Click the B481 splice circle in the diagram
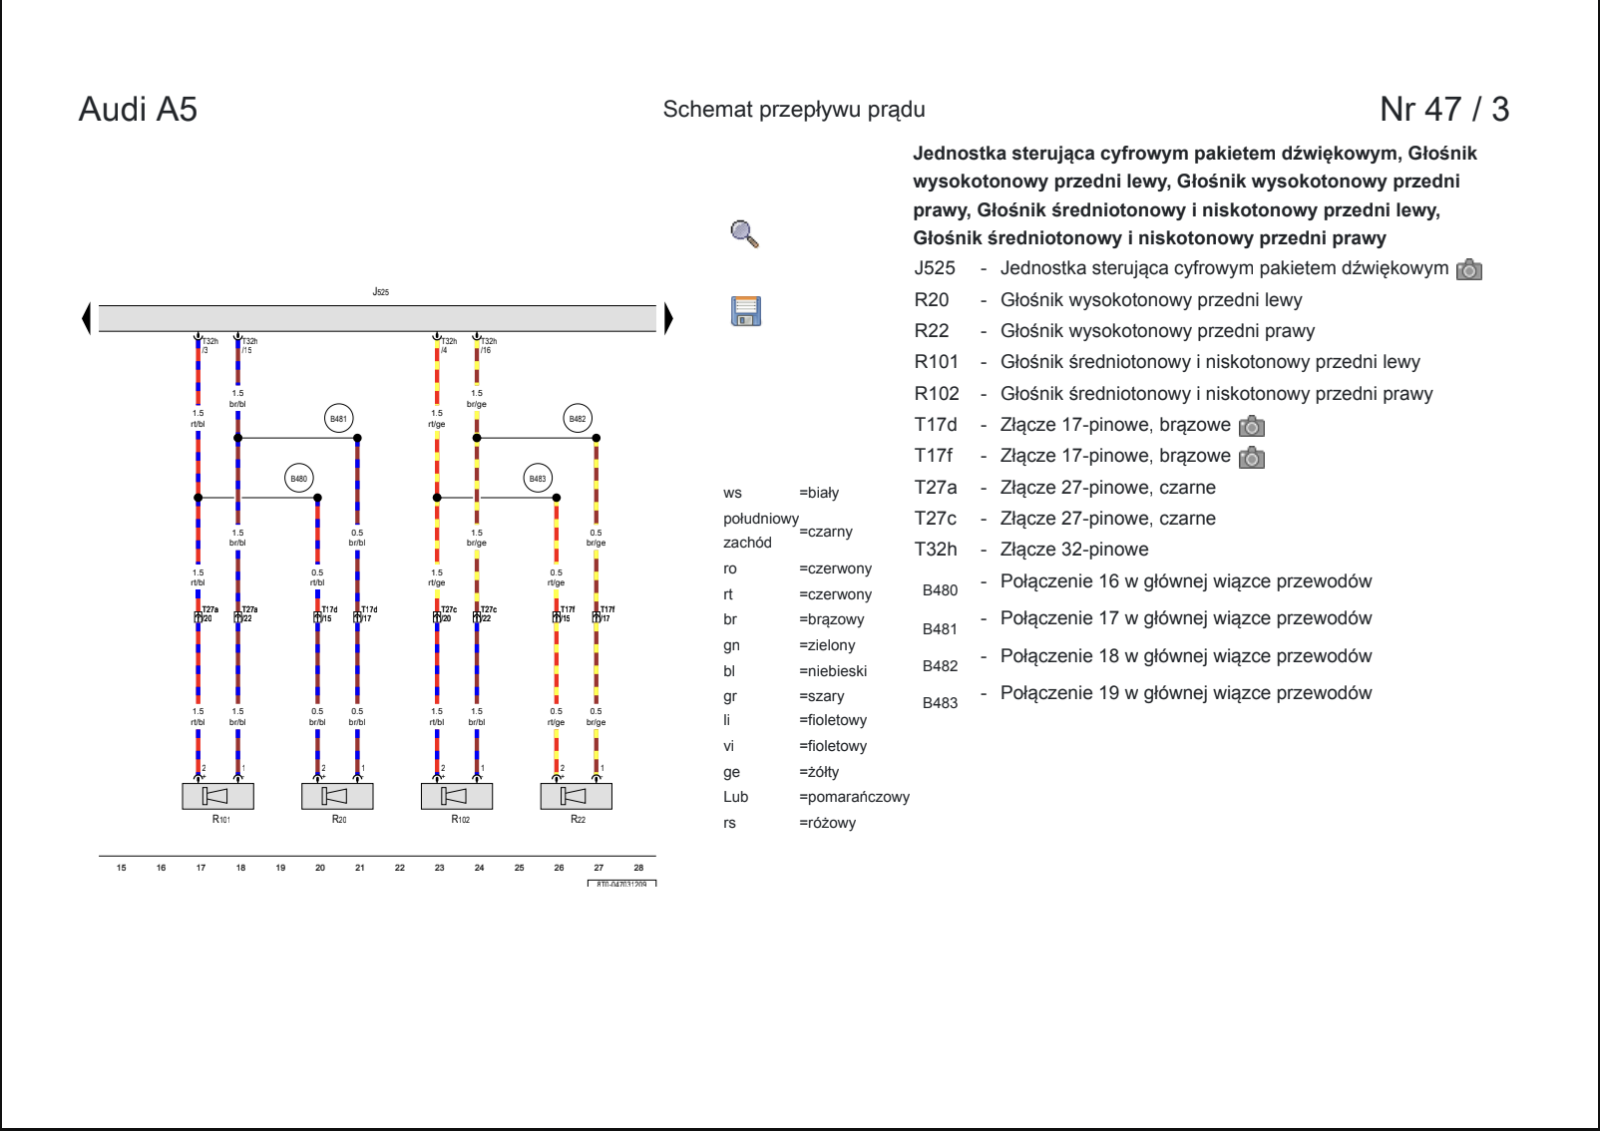 pyautogui.click(x=339, y=419)
